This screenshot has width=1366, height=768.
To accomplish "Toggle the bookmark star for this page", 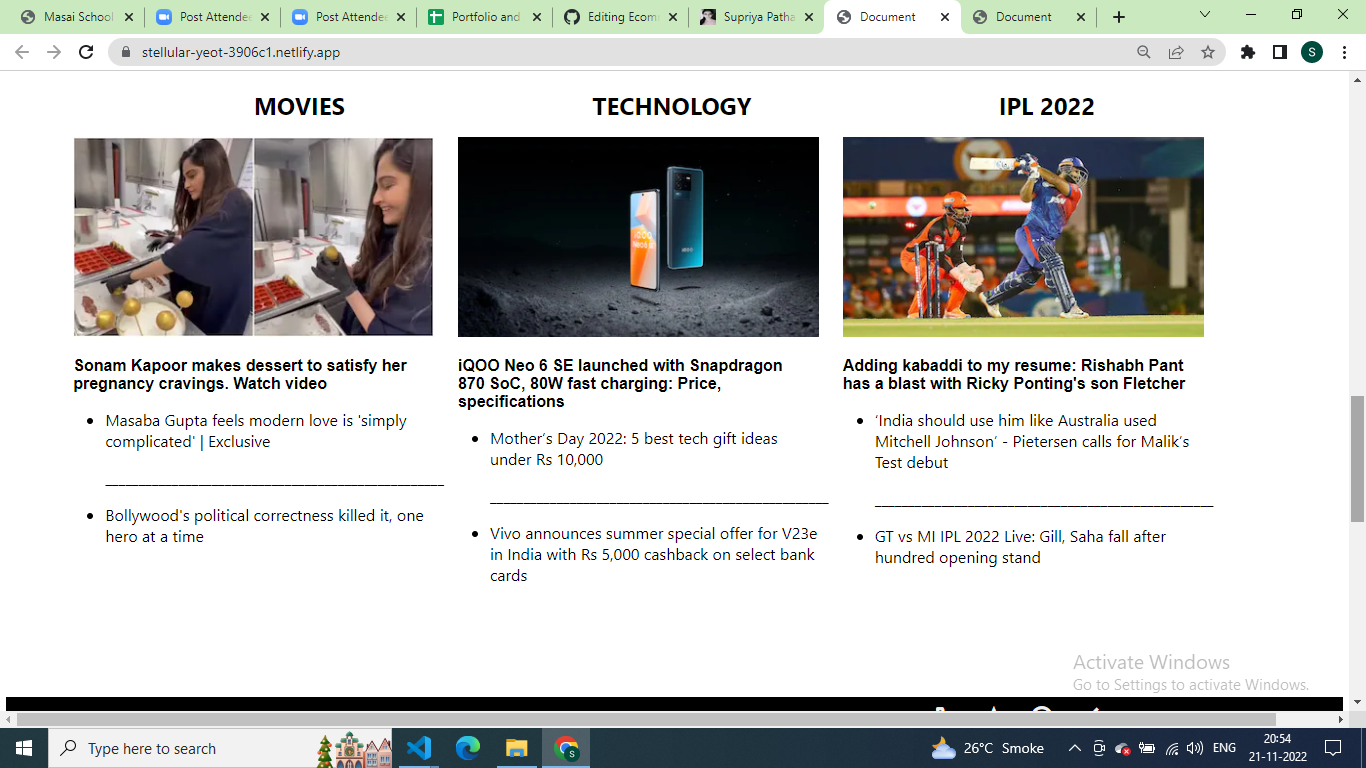I will [x=1207, y=52].
